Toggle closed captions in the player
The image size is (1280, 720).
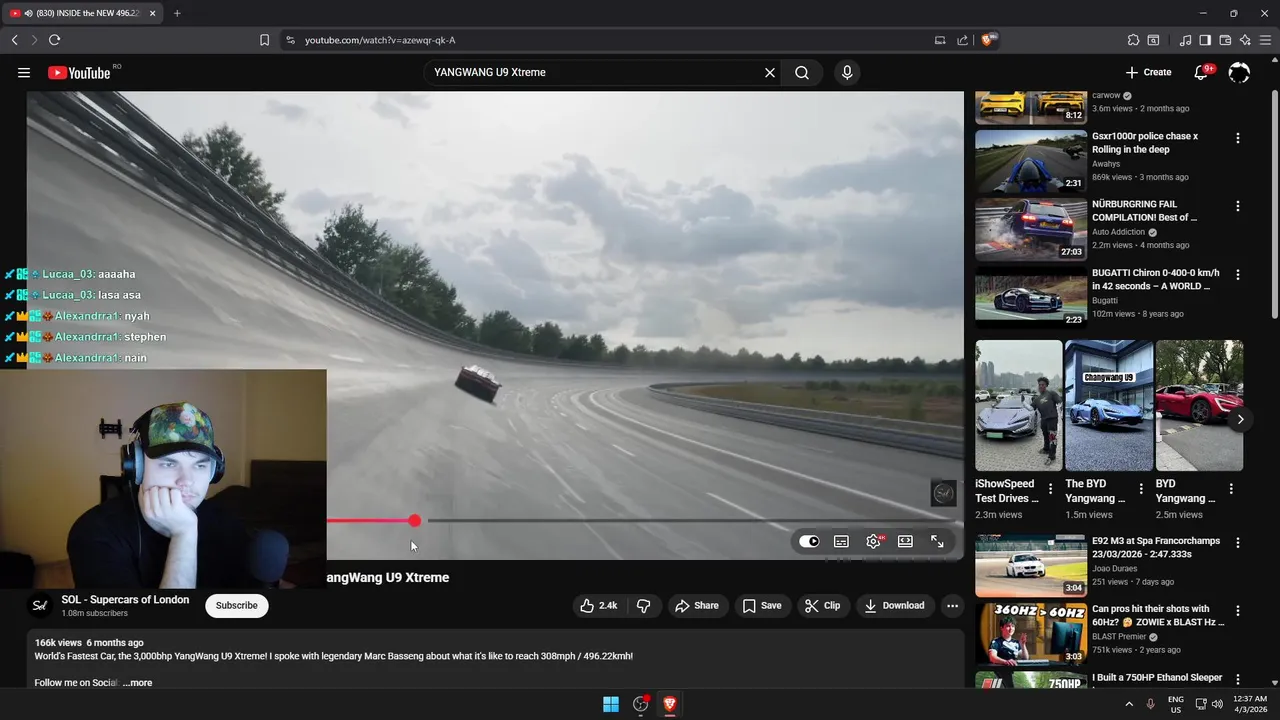[841, 541]
